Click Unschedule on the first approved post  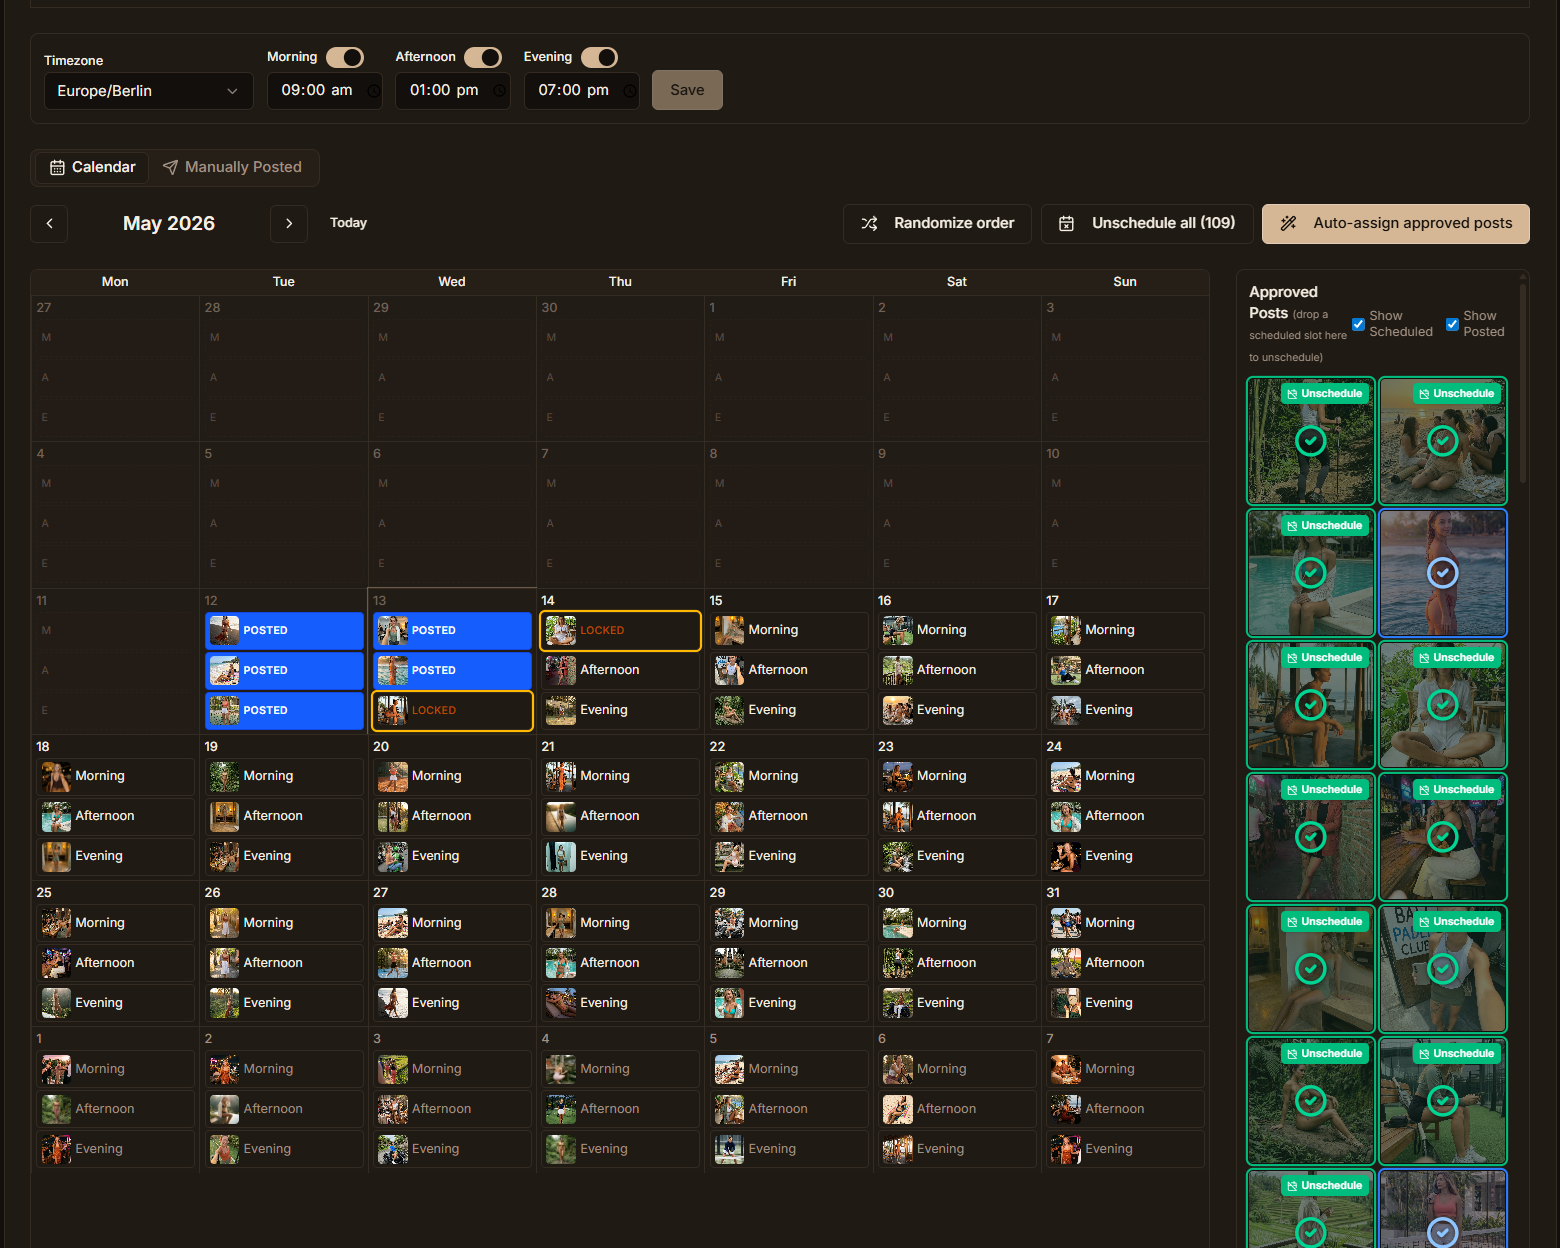coord(1325,394)
